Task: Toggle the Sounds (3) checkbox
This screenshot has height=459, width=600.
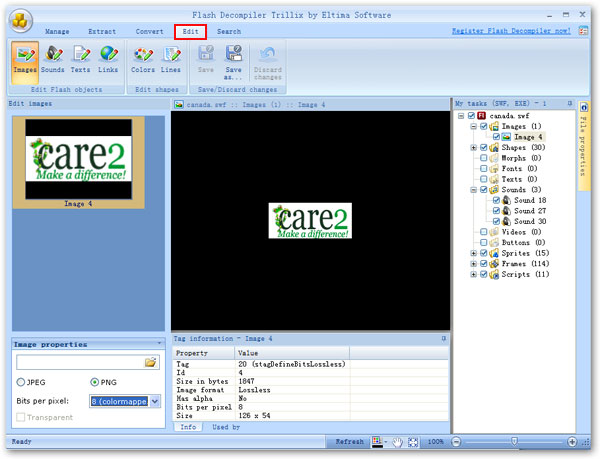Action: pos(484,189)
